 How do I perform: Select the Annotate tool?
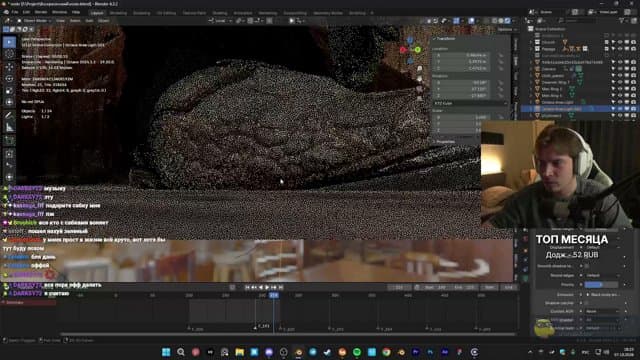[x=9, y=116]
